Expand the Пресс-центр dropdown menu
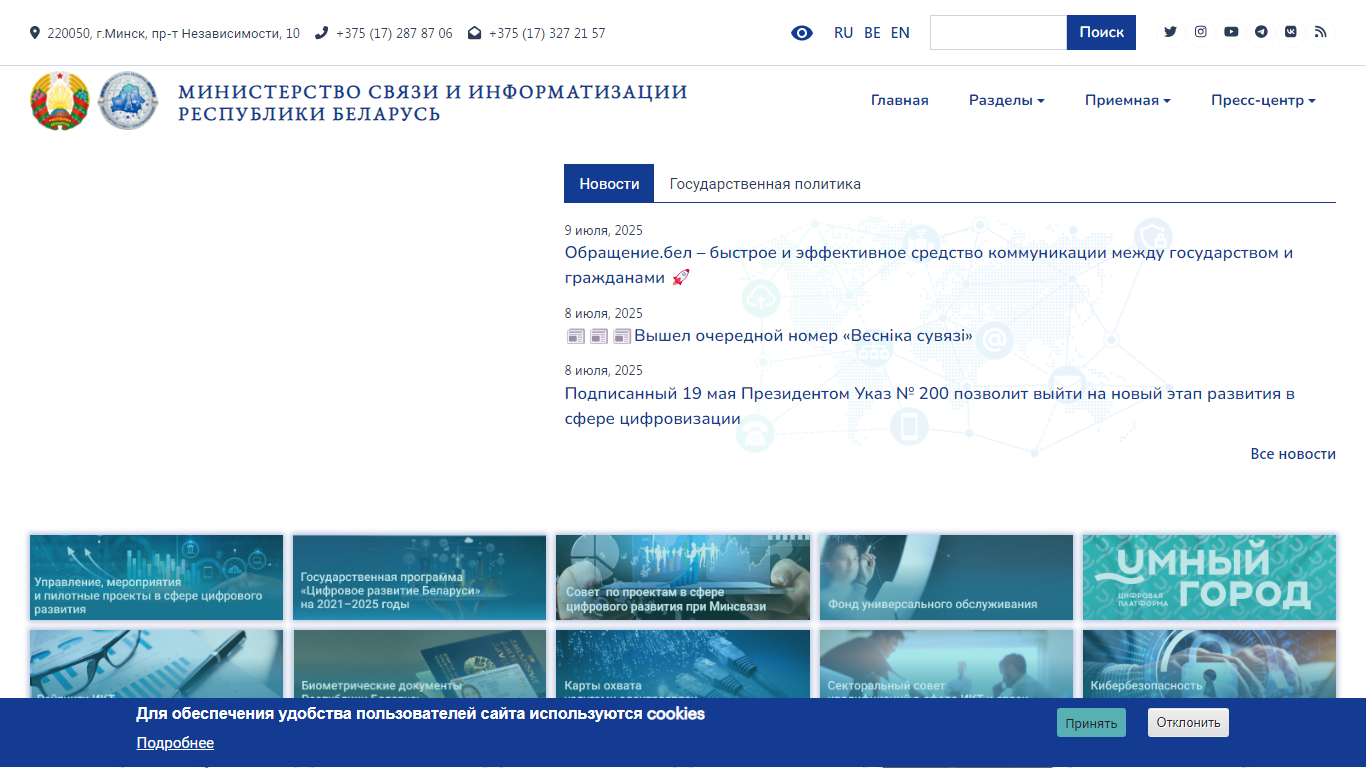 pyautogui.click(x=1263, y=100)
